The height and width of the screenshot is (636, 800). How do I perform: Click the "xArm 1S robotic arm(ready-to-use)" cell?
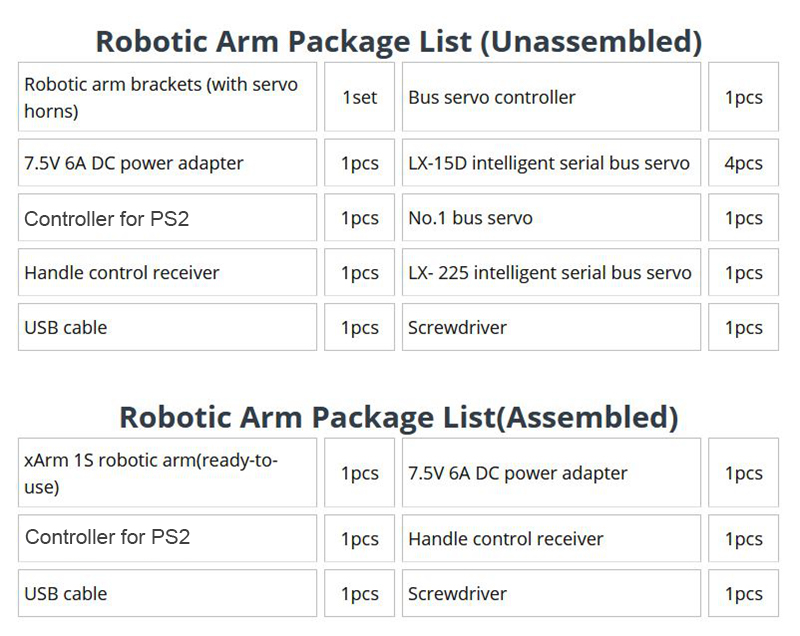(x=167, y=473)
